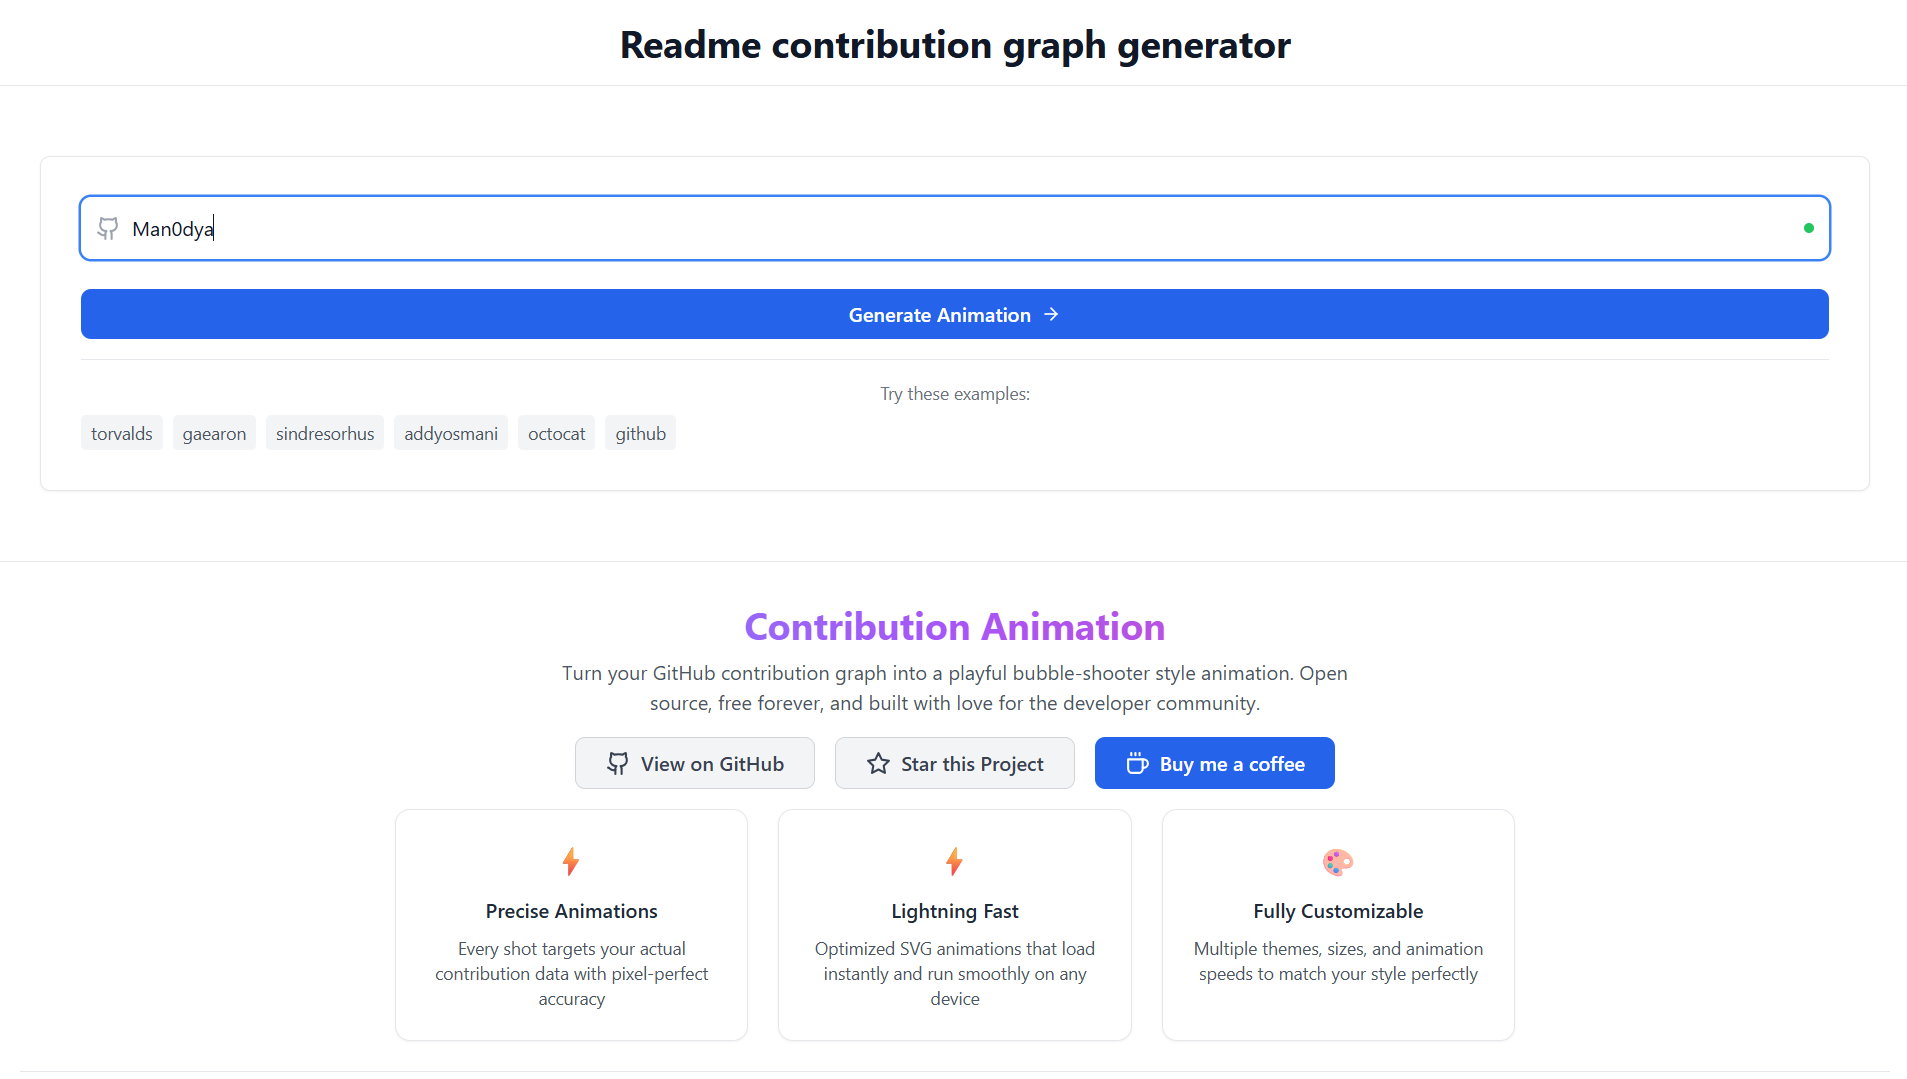
Task: Select the torvalds example username
Action: tap(121, 433)
